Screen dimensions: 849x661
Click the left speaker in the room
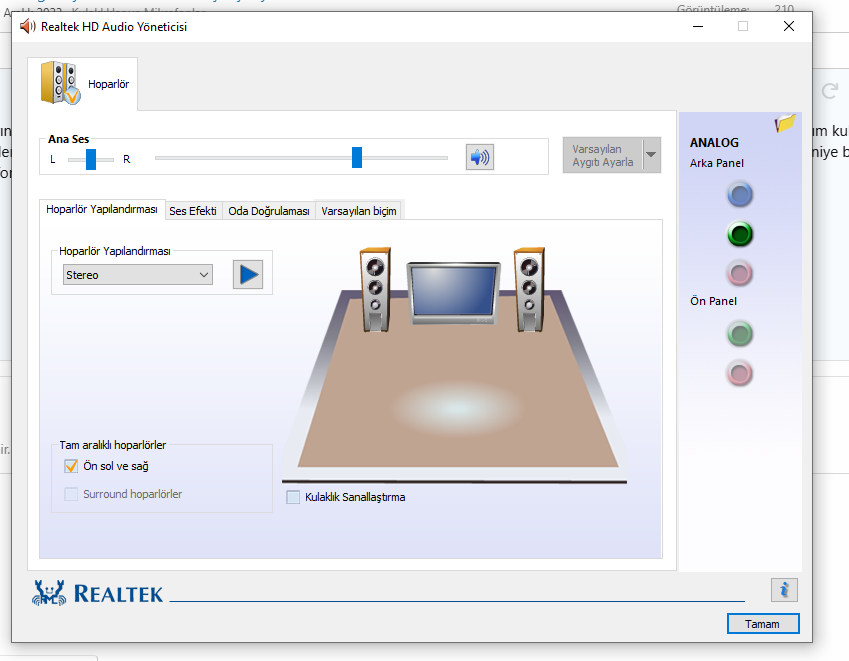click(x=375, y=289)
